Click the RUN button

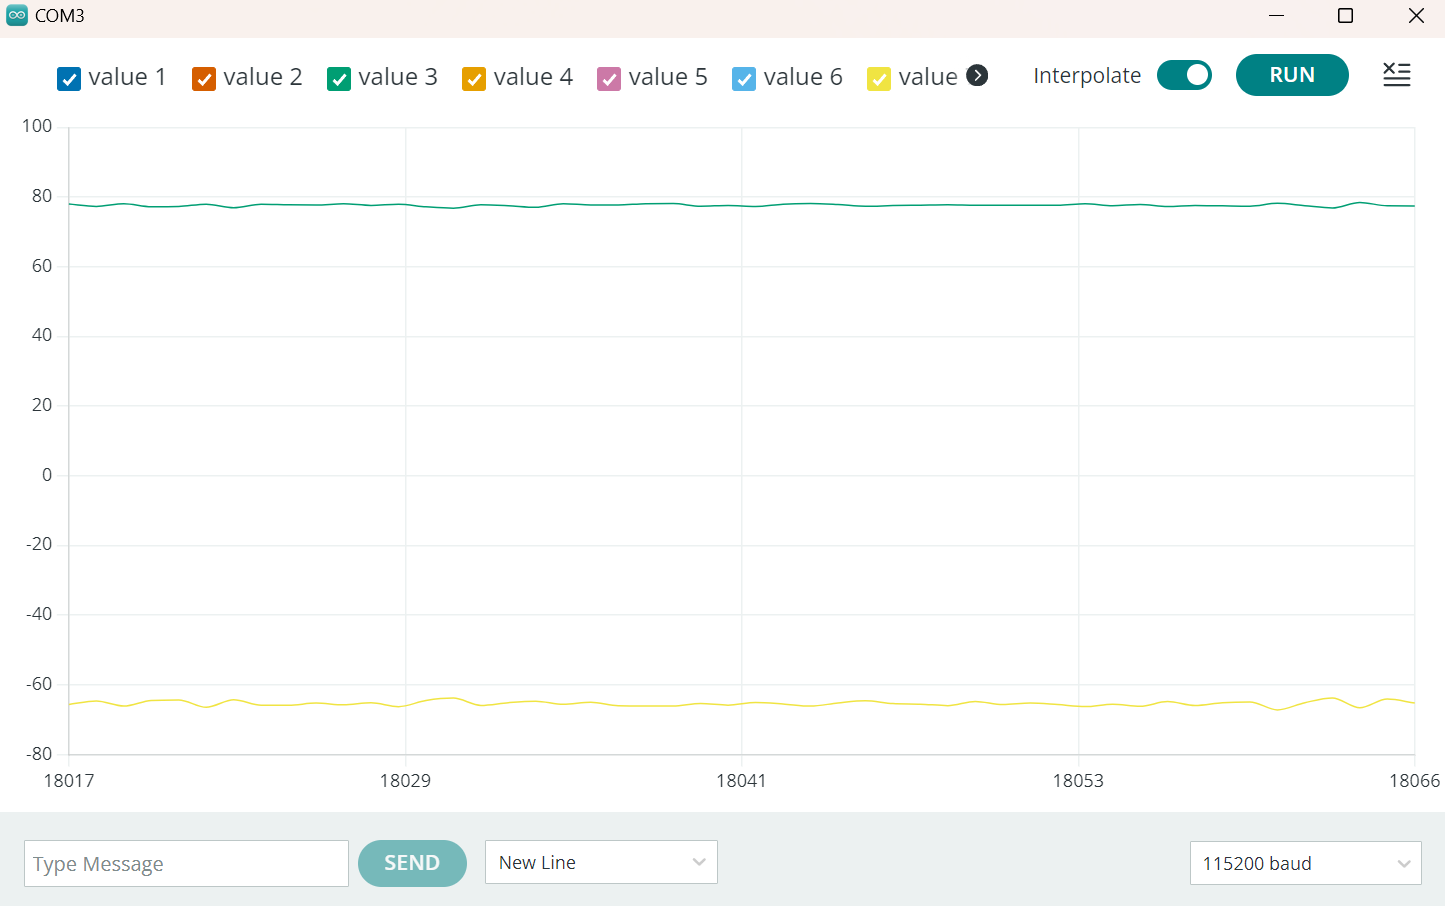(x=1292, y=75)
